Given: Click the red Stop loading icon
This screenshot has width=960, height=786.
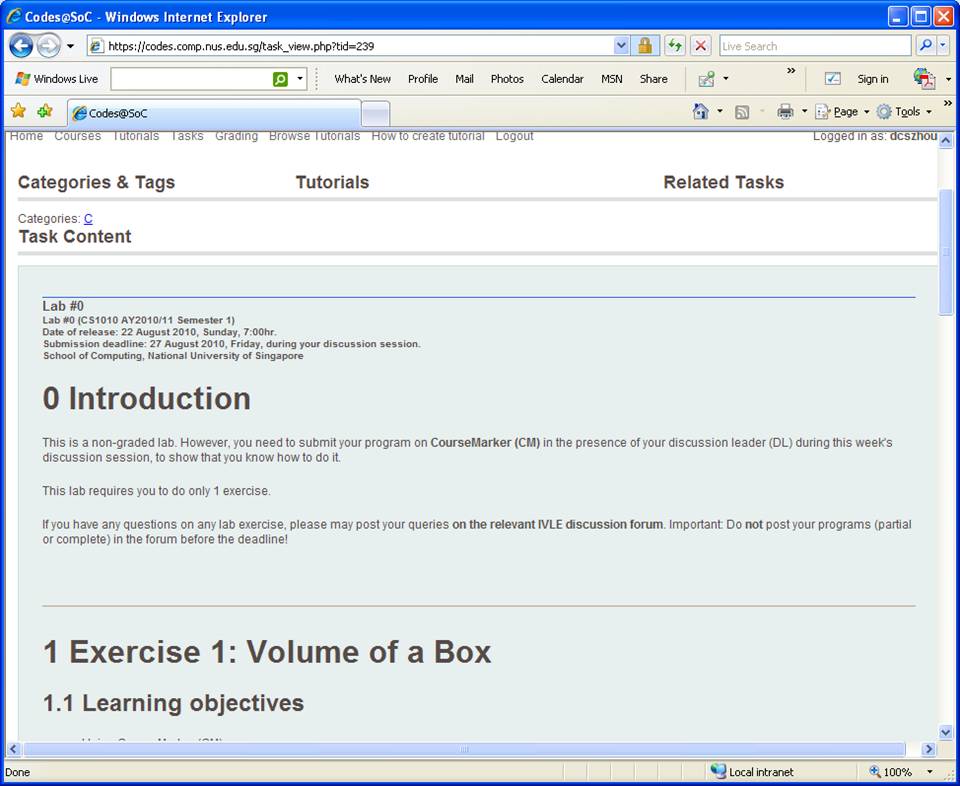Looking at the screenshot, I should (x=700, y=46).
